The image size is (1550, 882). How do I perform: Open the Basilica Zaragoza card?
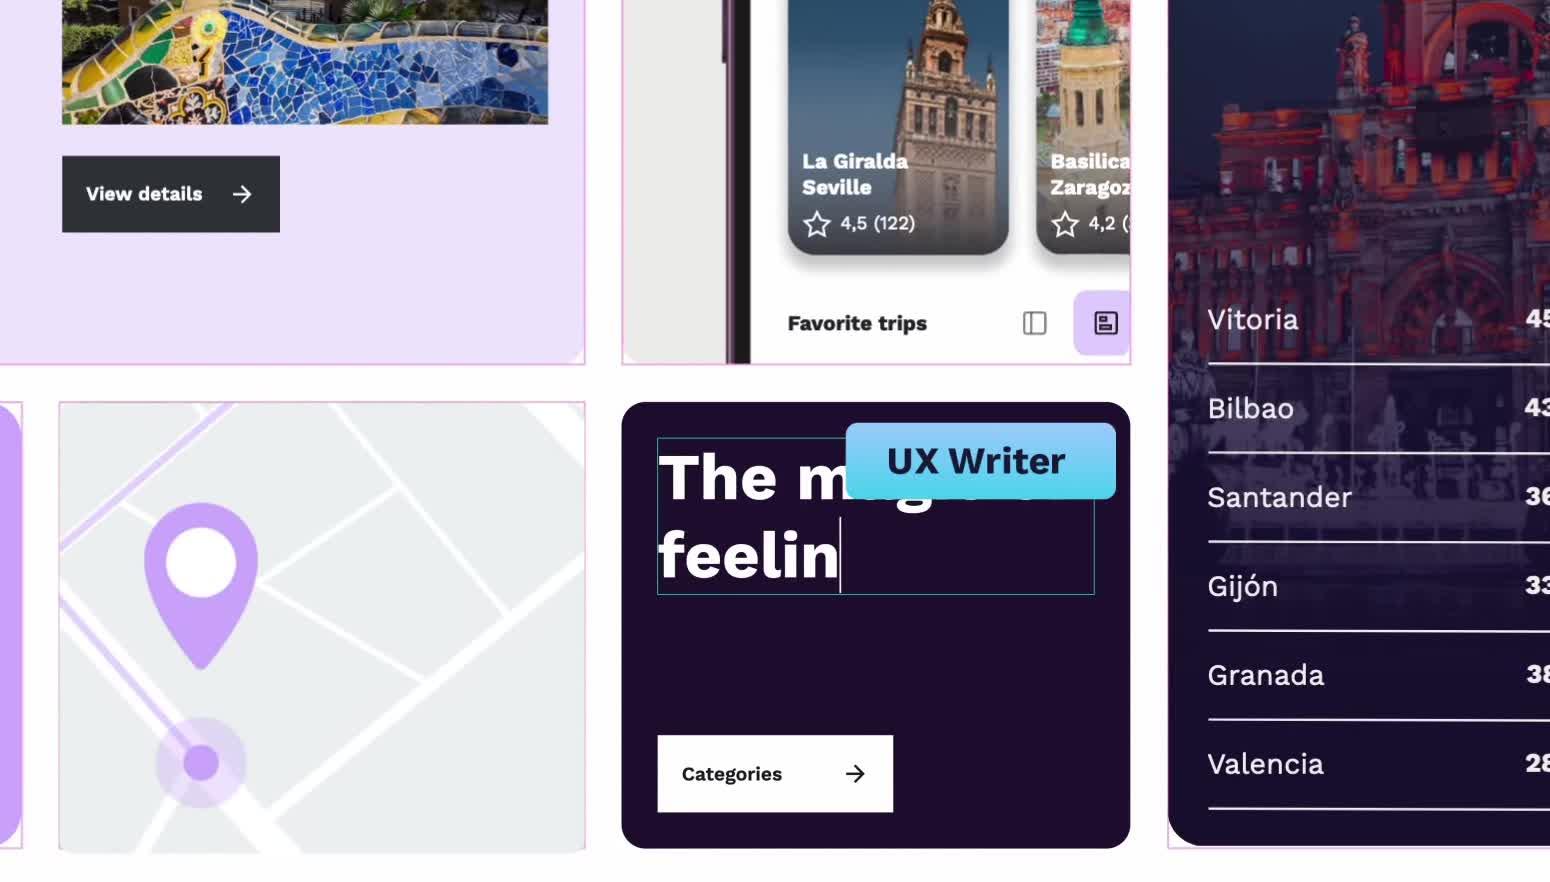(1084, 125)
